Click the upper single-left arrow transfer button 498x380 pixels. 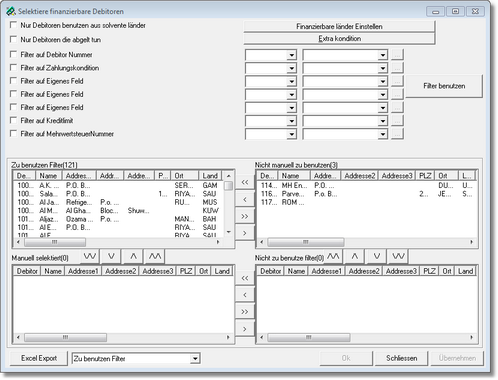[245, 199]
